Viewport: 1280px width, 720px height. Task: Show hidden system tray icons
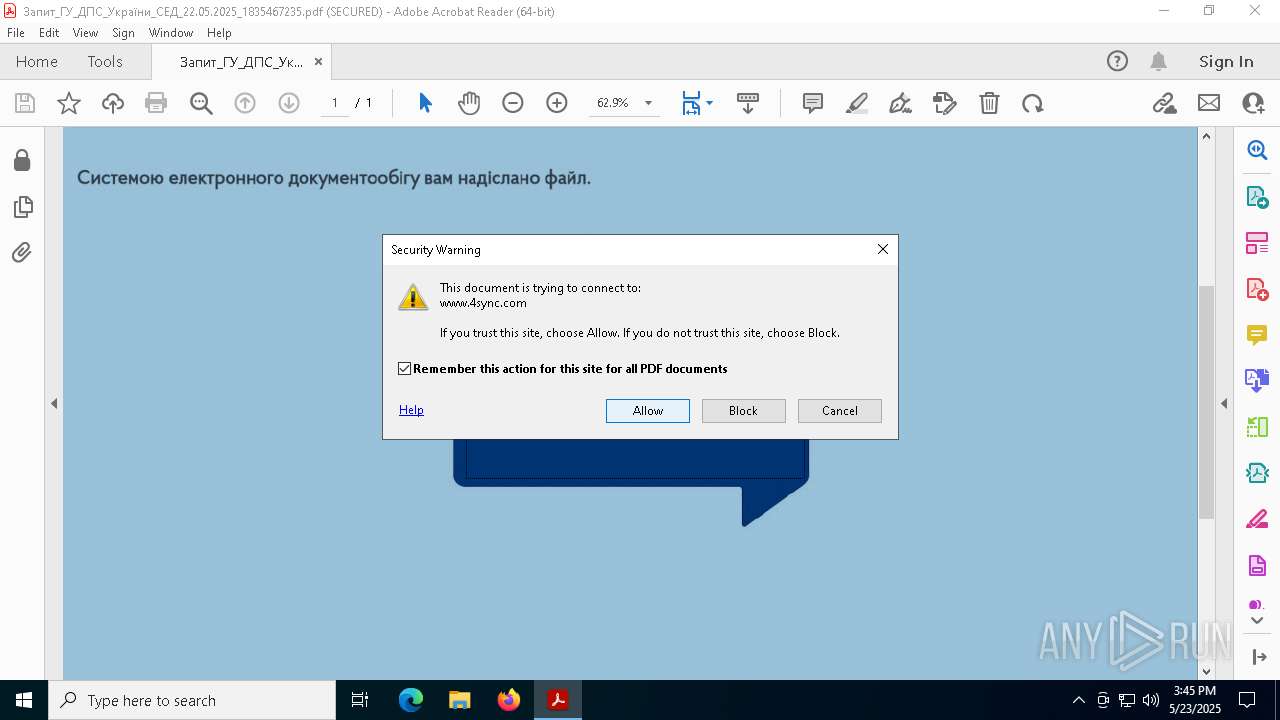click(x=1078, y=700)
